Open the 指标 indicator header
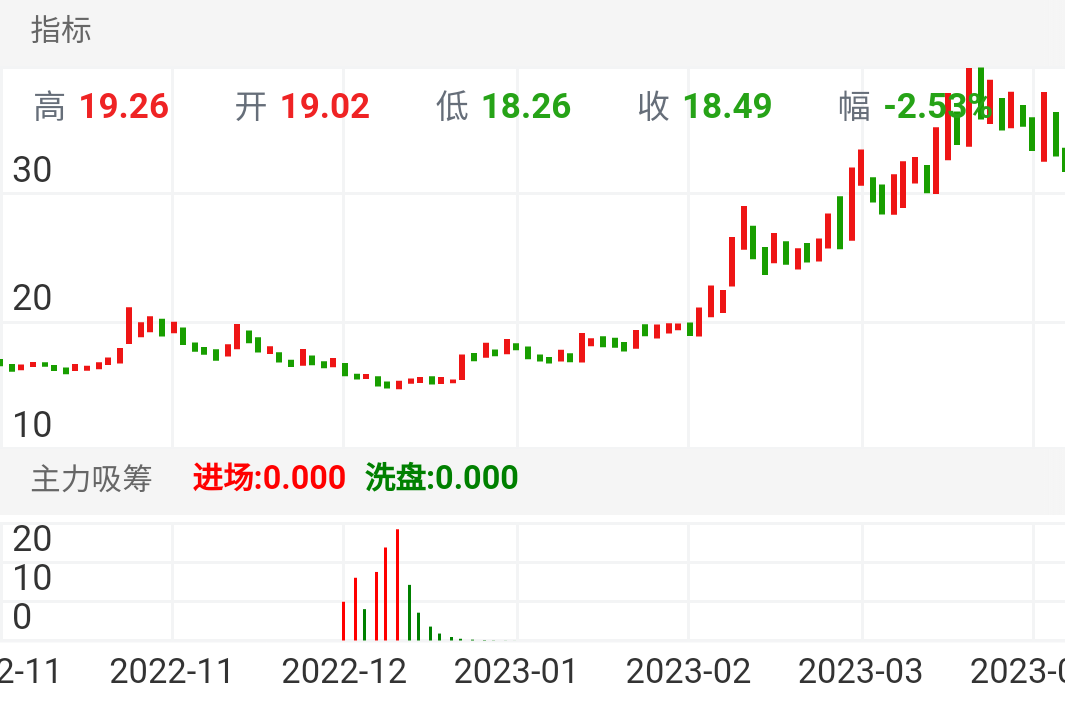Viewport: 1065px width, 708px height. [x=62, y=30]
